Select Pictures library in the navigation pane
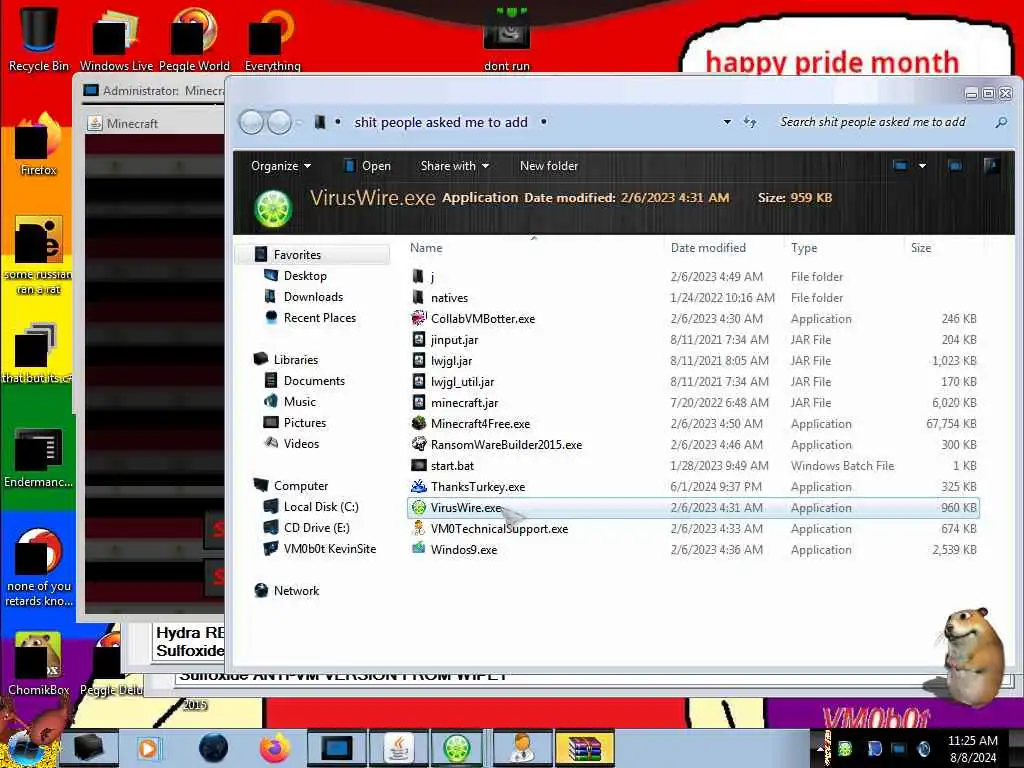 pyautogui.click(x=304, y=423)
